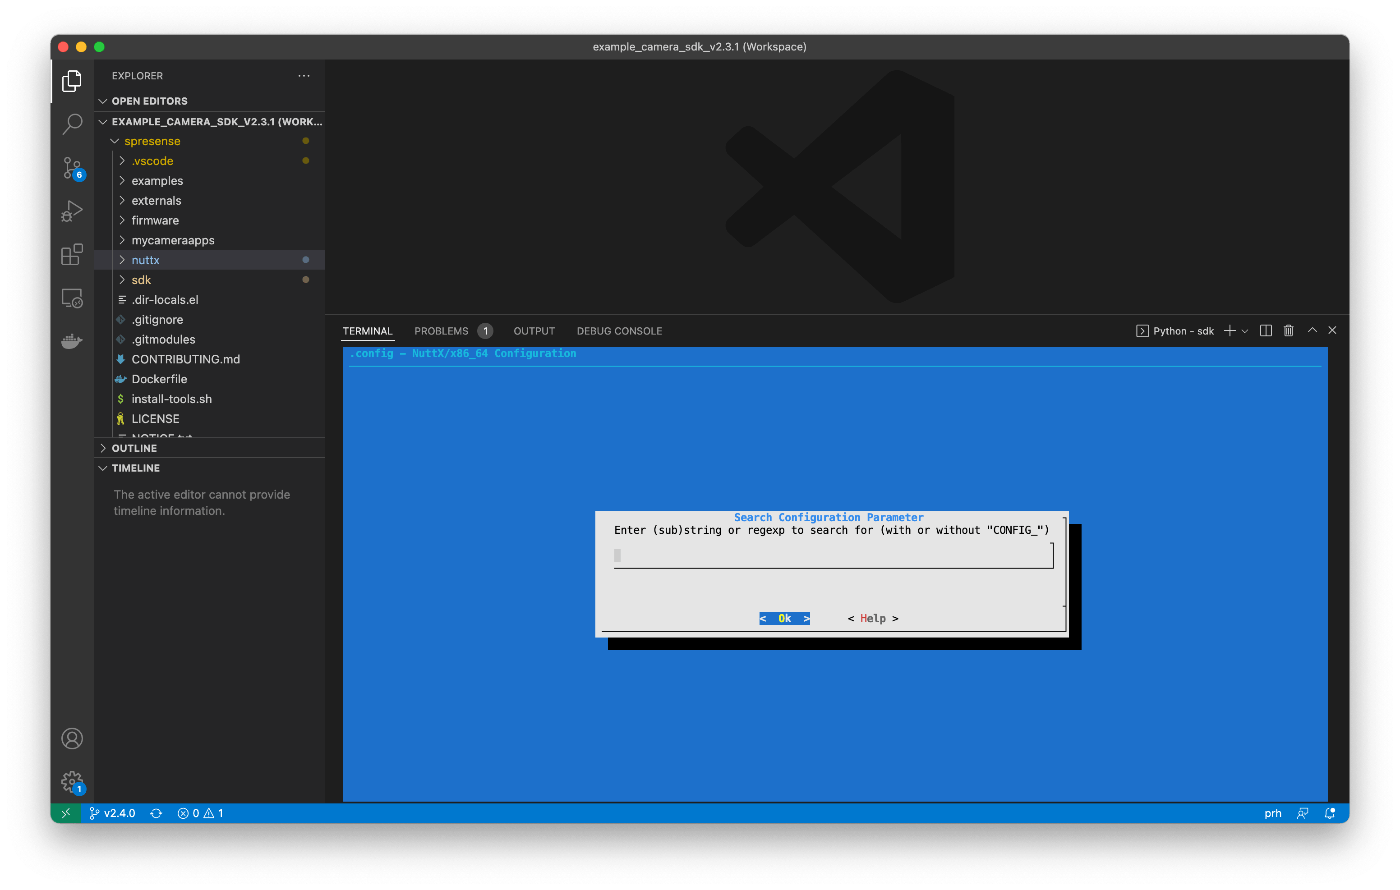1400x890 pixels.
Task: Kill terminal with trash icon
Action: click(1289, 331)
